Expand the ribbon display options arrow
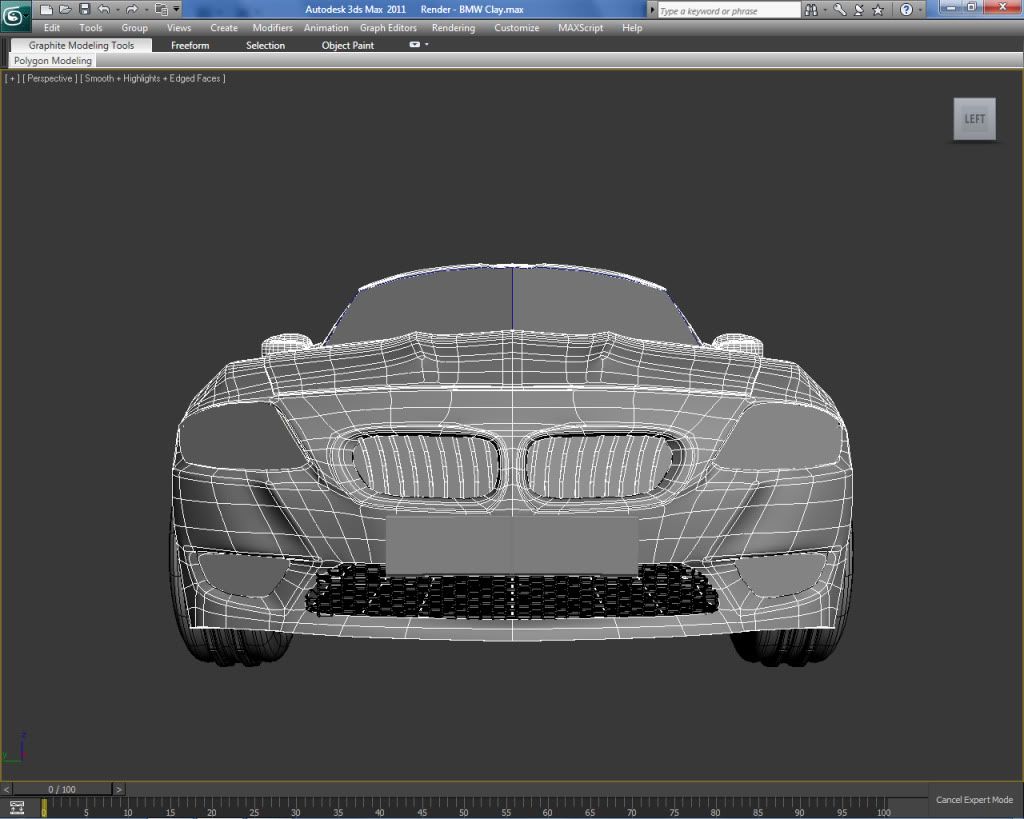The image size is (1024, 819). (426, 44)
